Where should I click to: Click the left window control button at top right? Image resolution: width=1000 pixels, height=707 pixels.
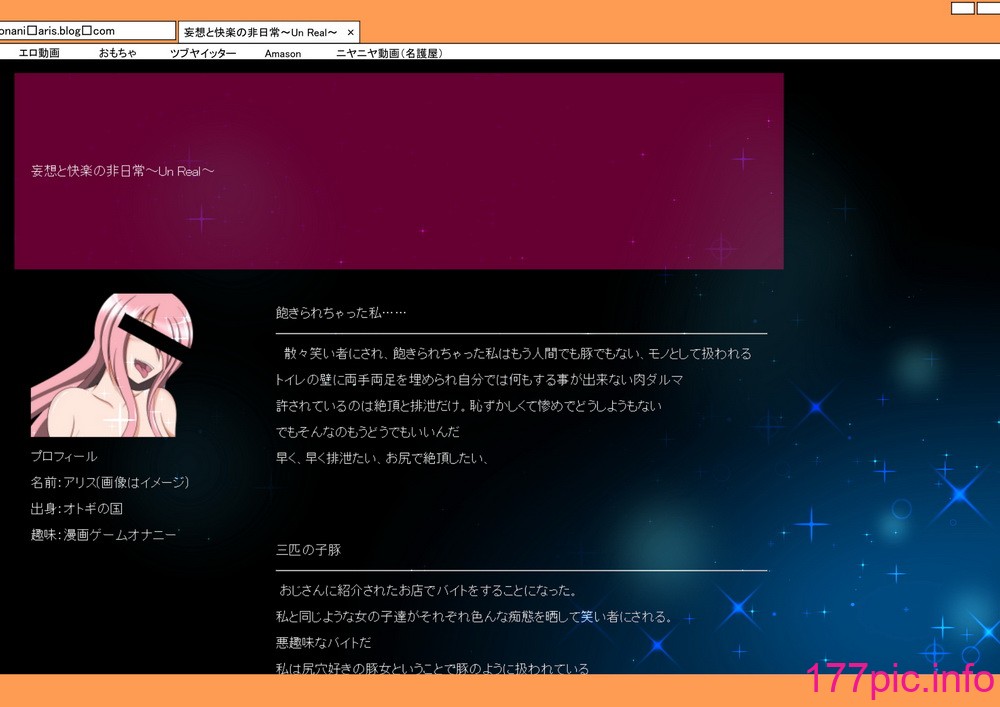pos(962,8)
